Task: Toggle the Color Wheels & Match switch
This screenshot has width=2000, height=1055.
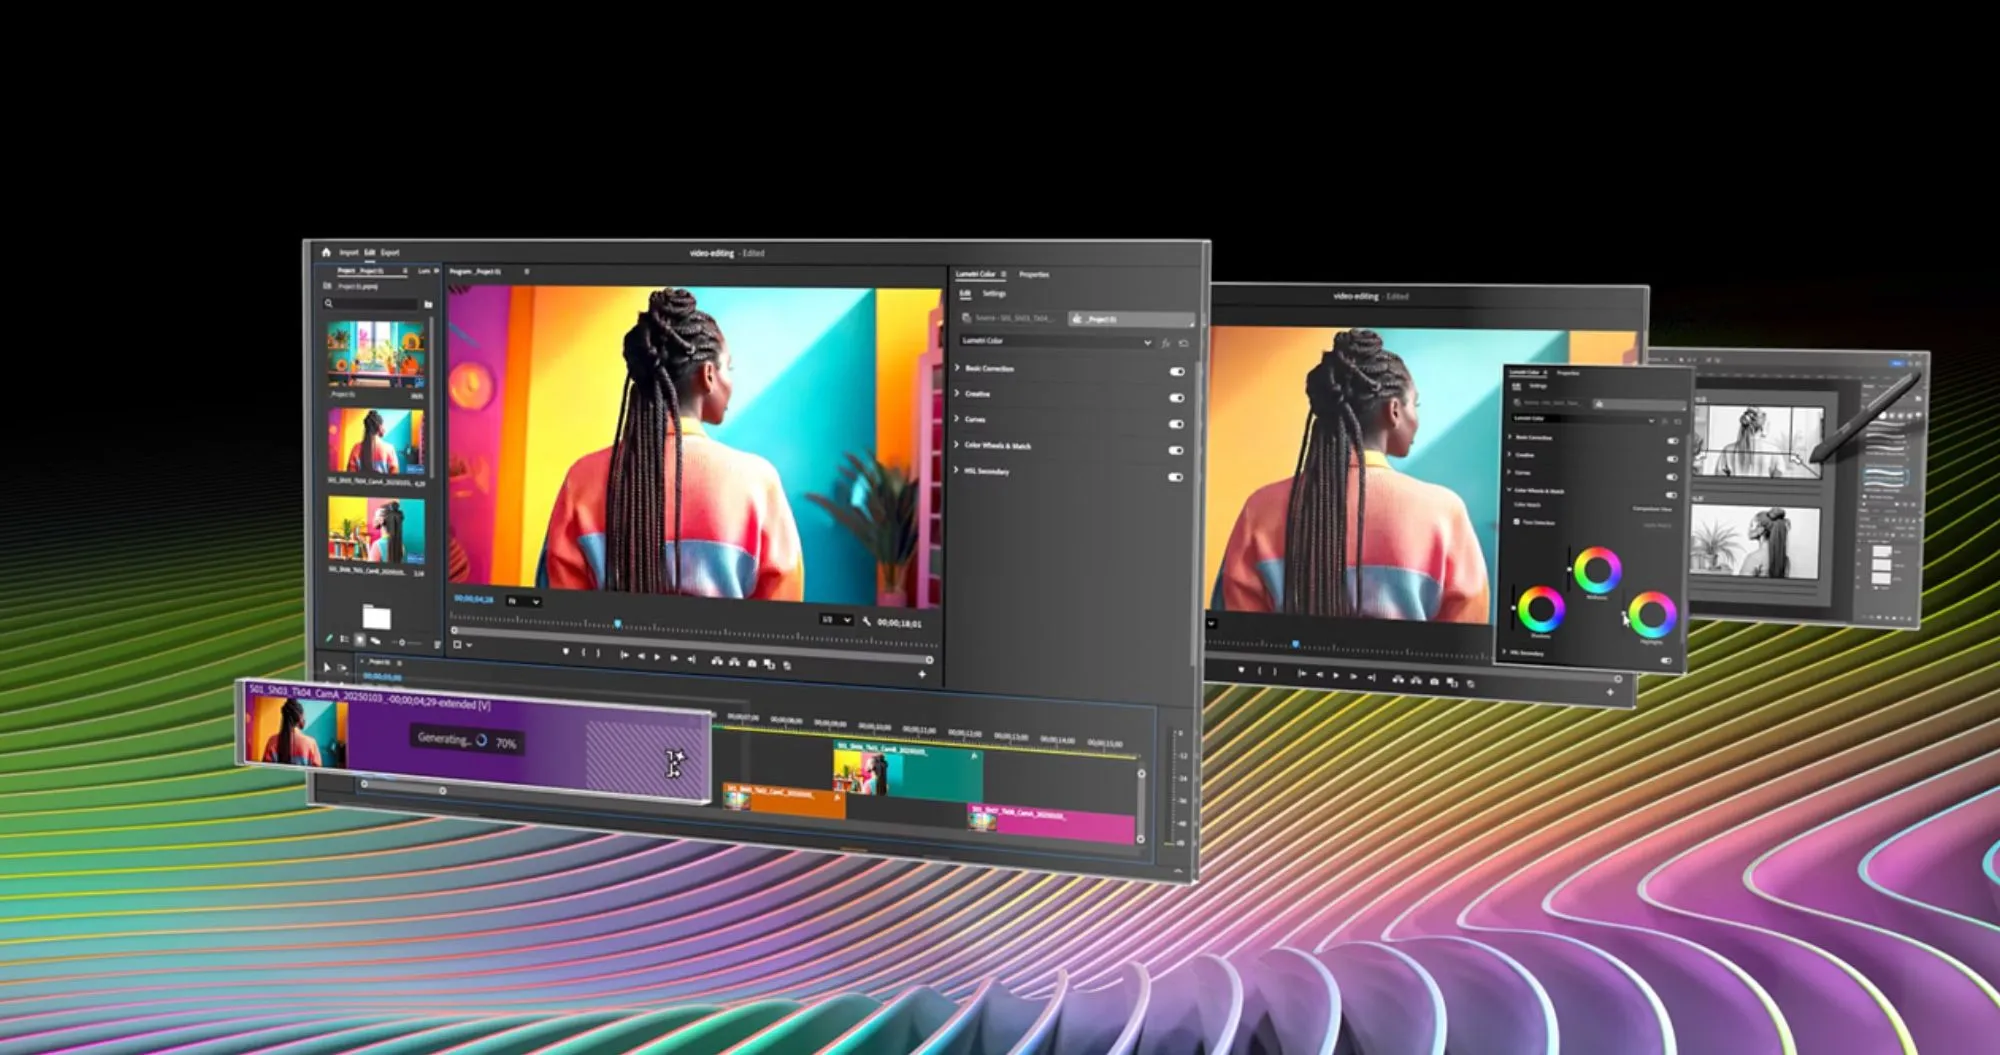Action: click(1176, 450)
